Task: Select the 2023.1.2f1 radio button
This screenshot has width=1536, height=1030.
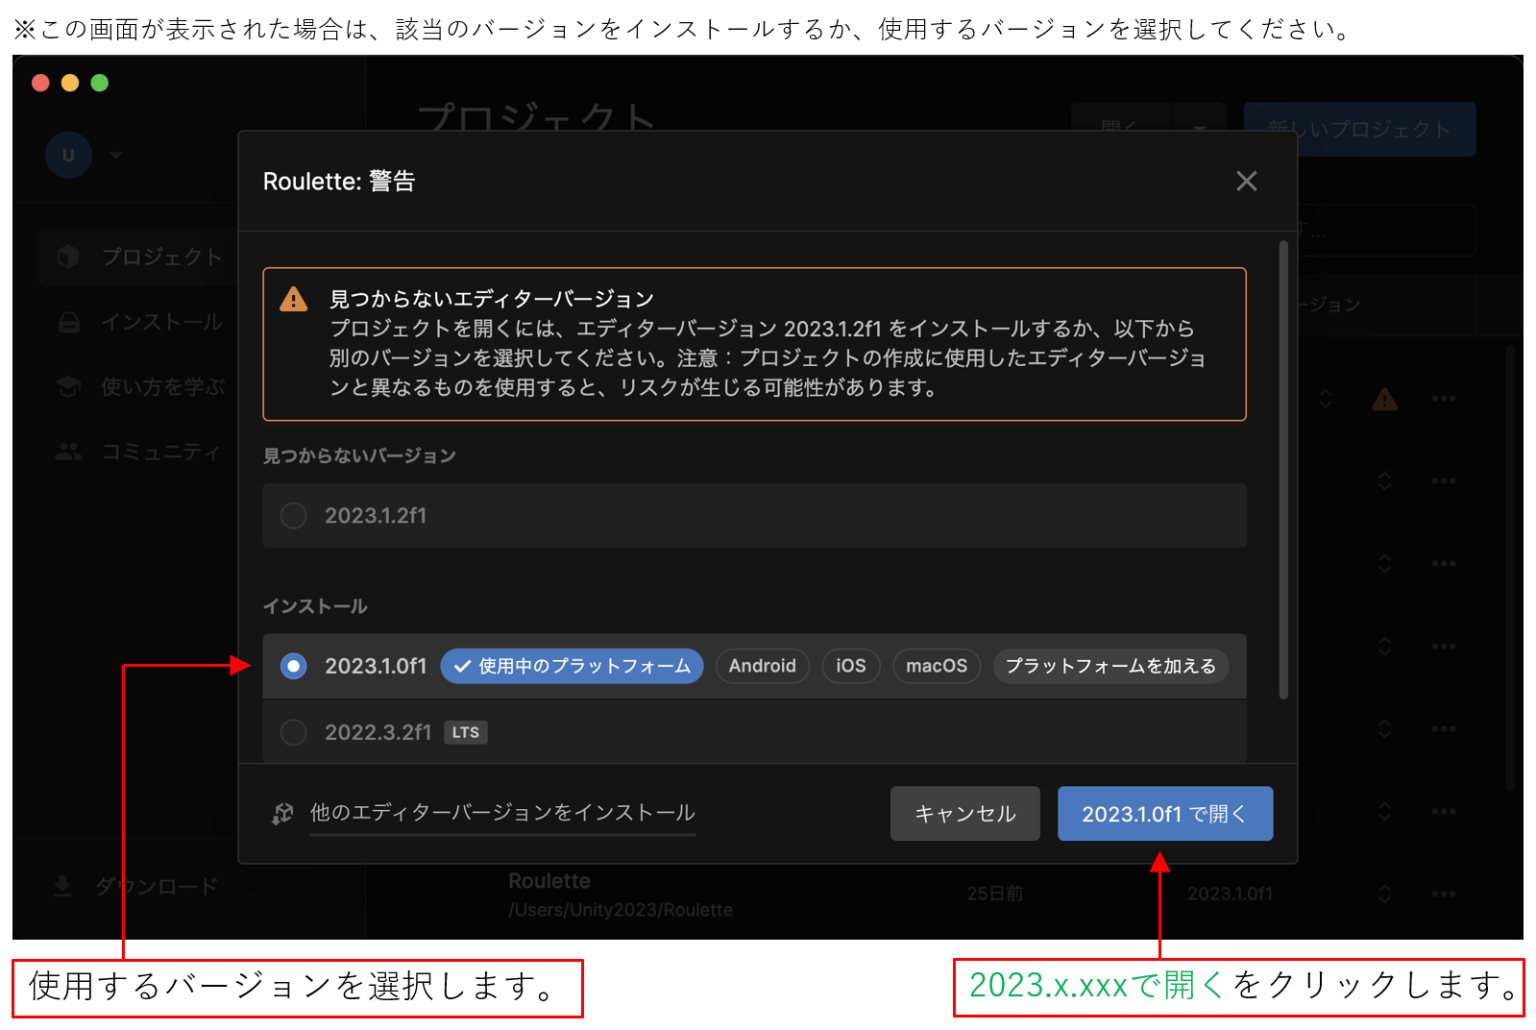Action: [x=293, y=515]
